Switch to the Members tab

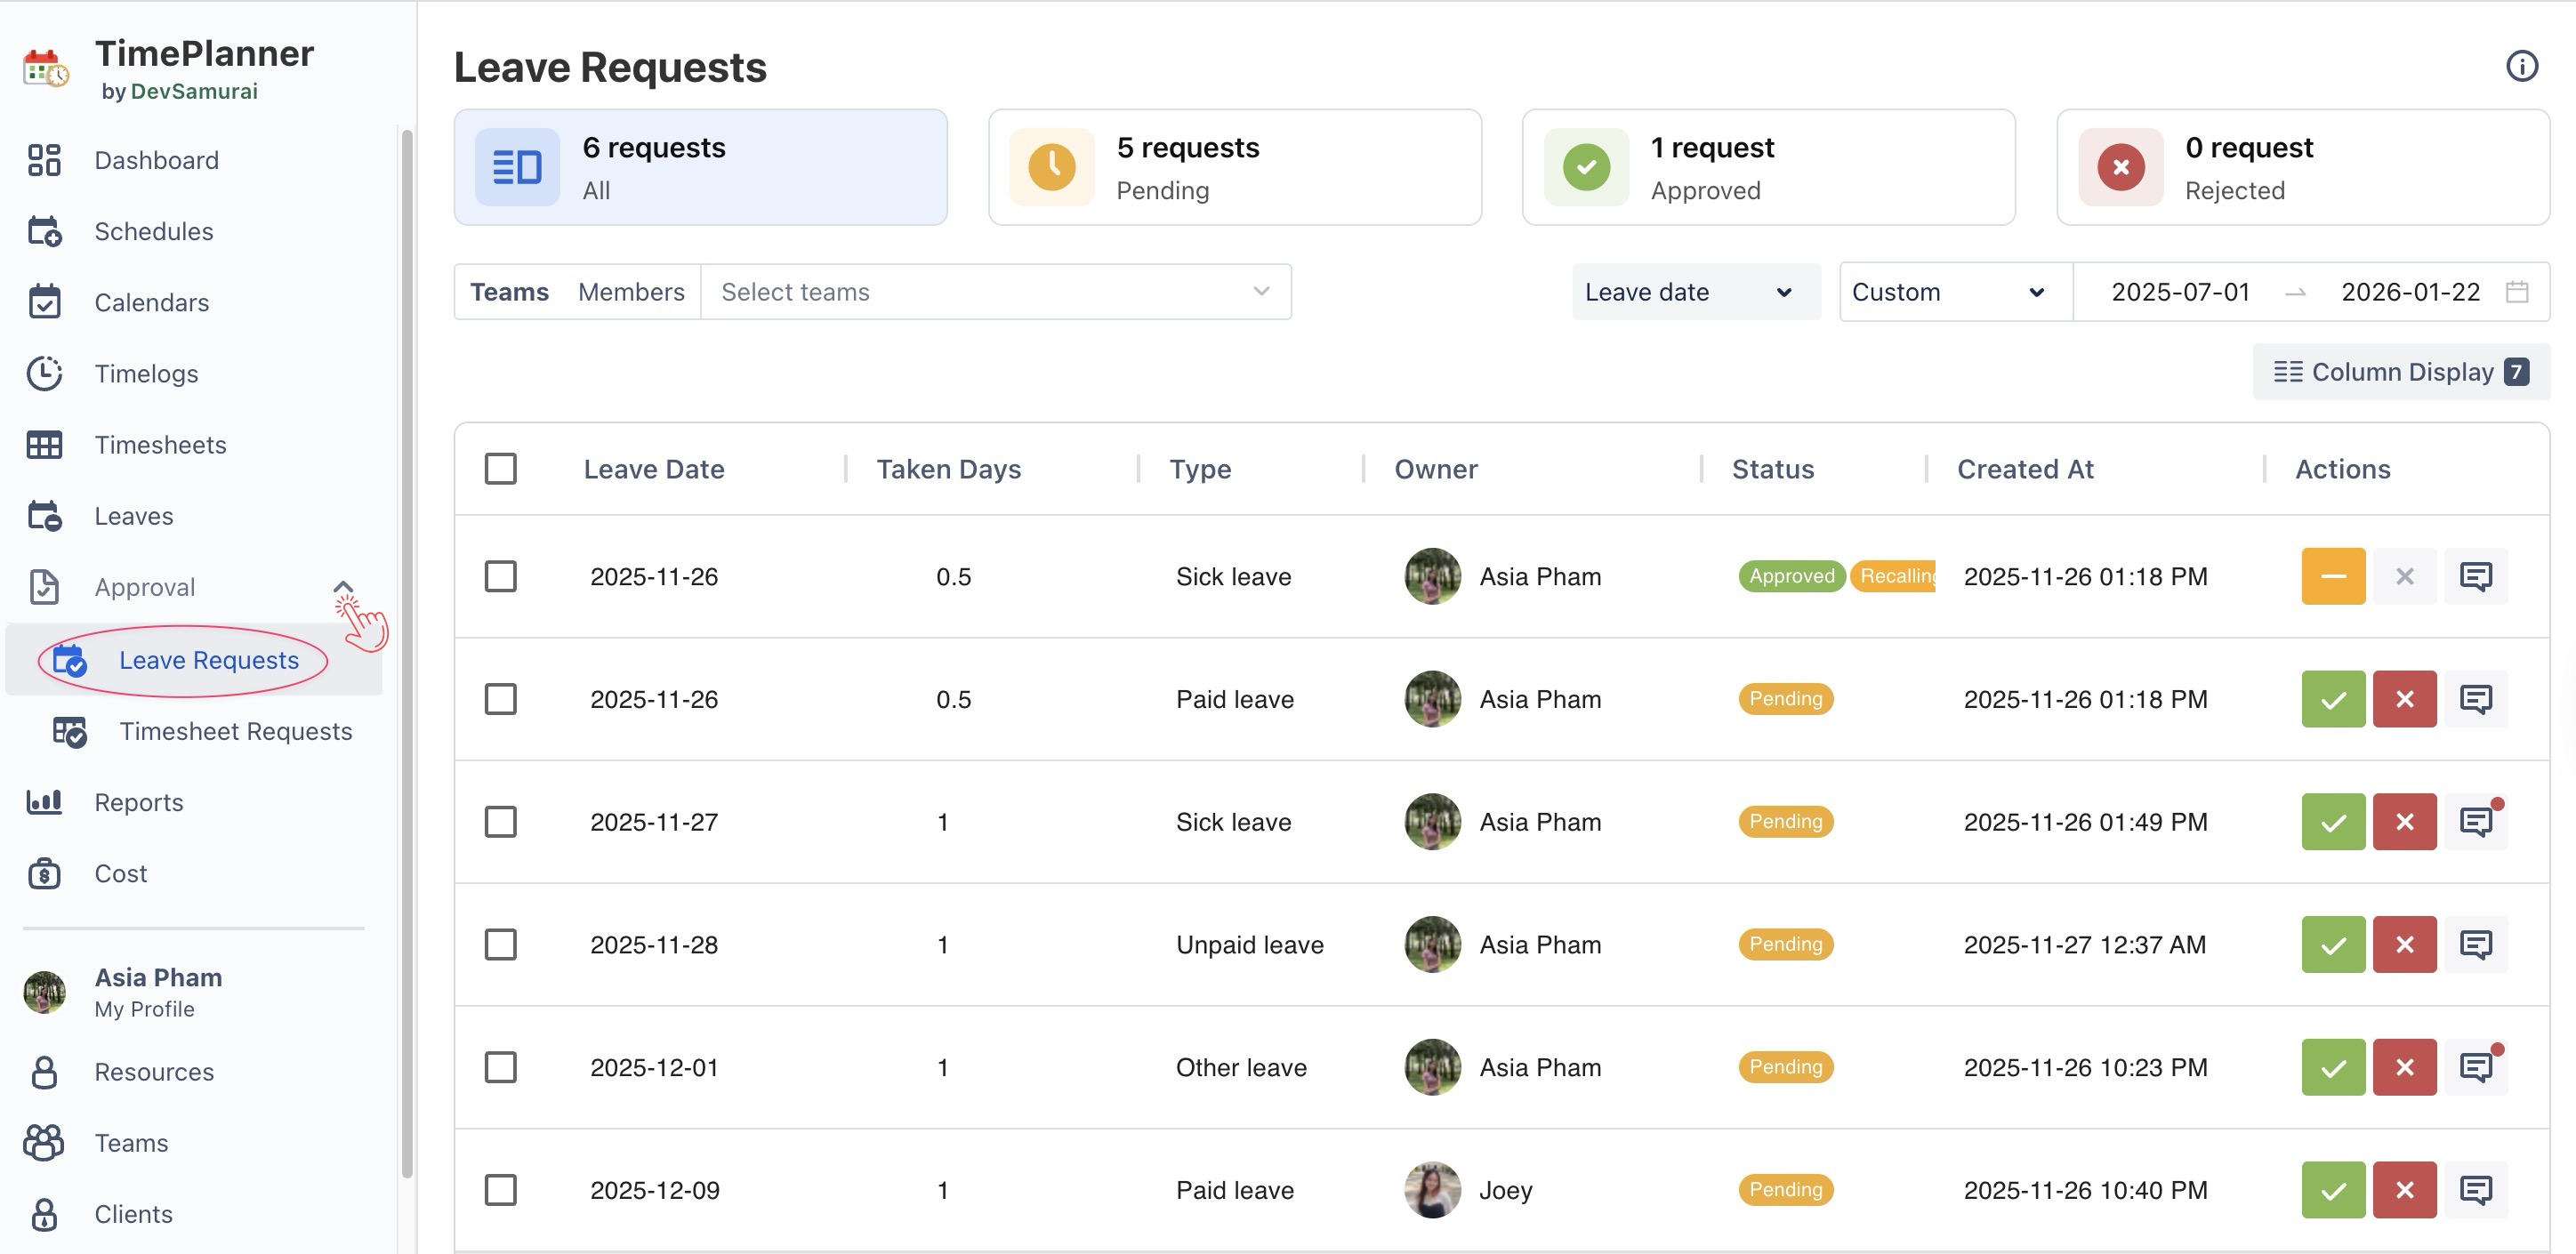pos(630,292)
